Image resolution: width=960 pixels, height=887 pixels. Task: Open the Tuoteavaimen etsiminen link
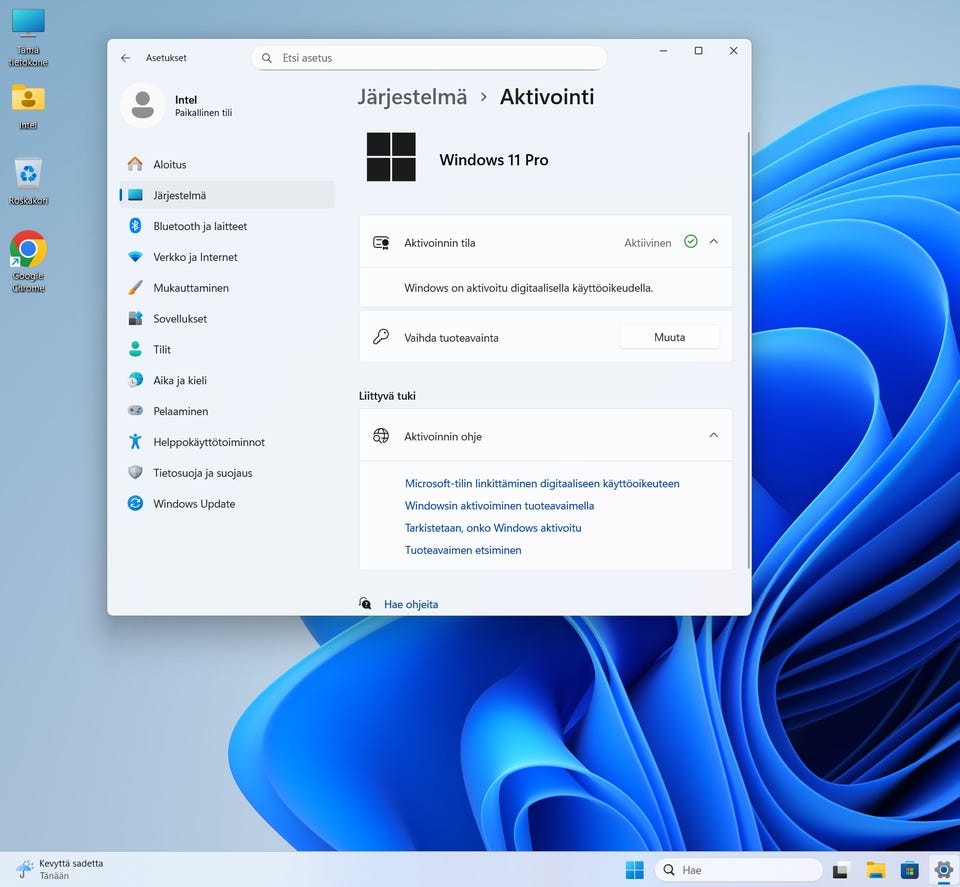[x=463, y=550]
